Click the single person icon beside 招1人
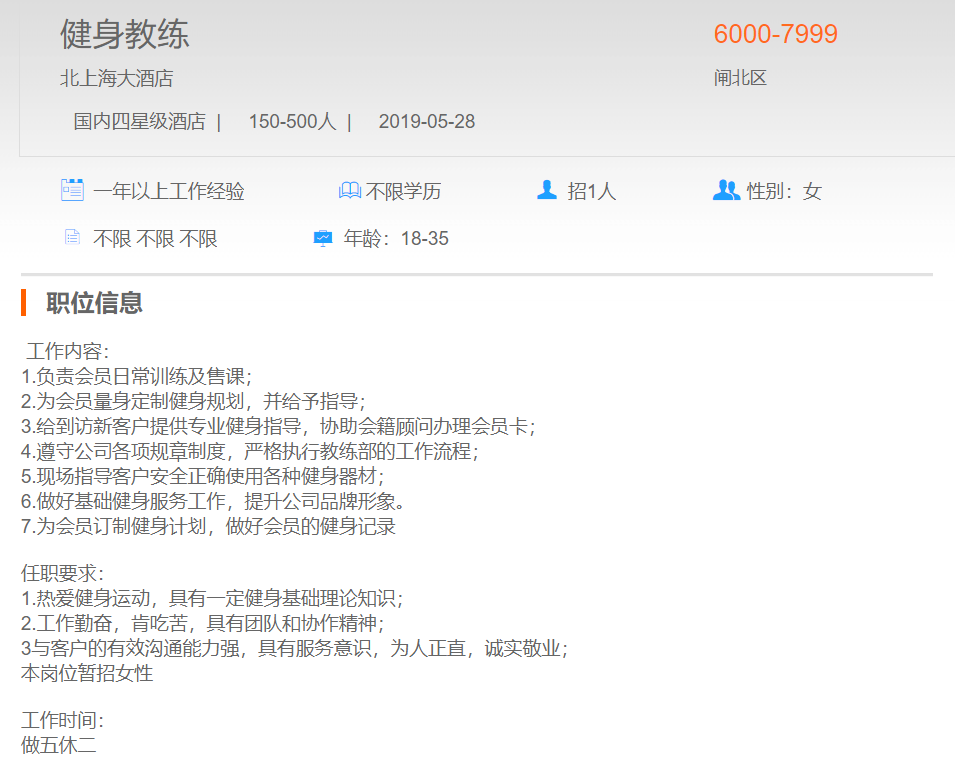The width and height of the screenshot is (955, 765). [x=547, y=190]
